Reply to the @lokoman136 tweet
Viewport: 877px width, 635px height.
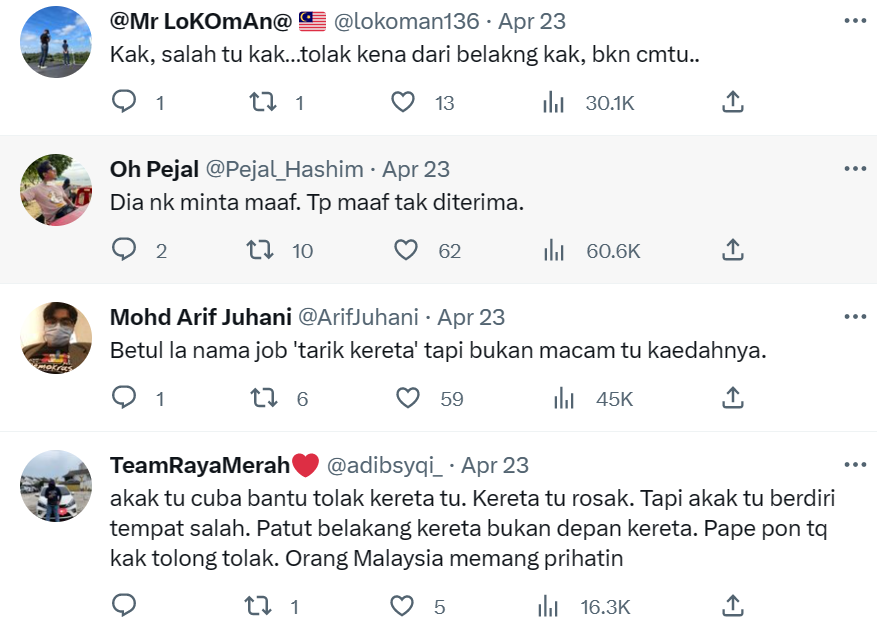[124, 102]
